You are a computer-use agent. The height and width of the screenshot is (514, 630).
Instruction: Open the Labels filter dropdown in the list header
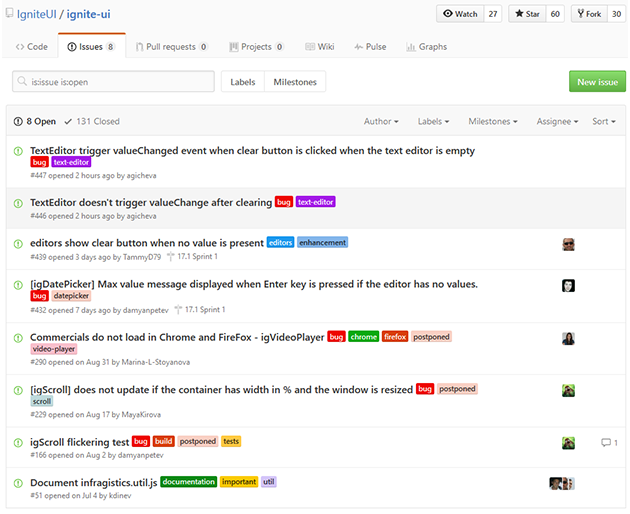point(434,121)
